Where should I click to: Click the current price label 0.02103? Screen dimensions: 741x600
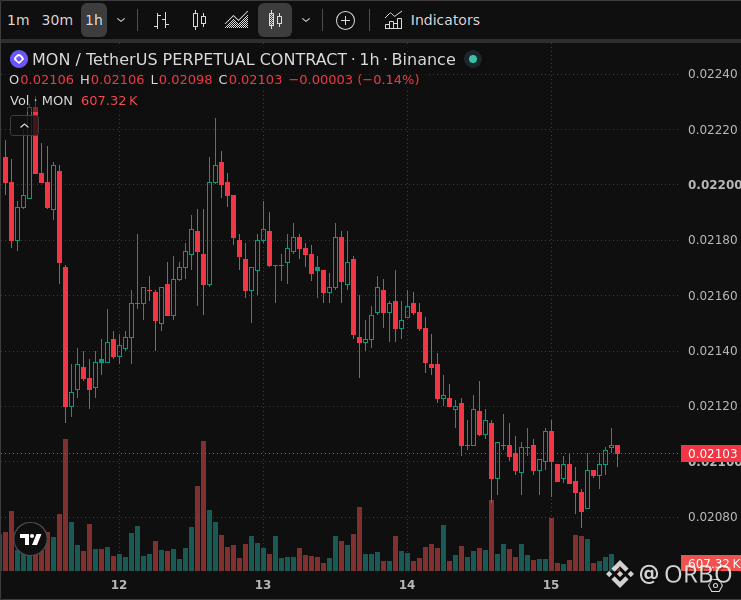712,454
